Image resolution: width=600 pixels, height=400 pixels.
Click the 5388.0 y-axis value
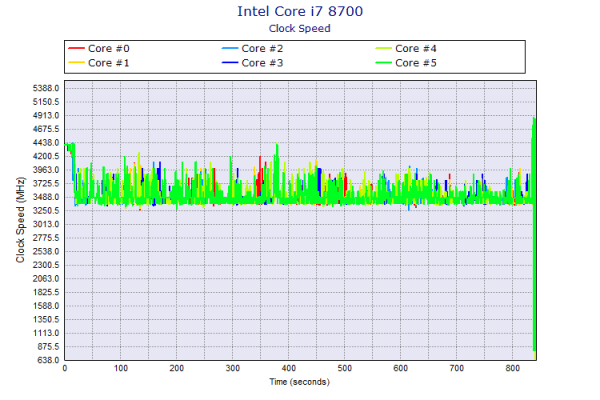[46, 88]
